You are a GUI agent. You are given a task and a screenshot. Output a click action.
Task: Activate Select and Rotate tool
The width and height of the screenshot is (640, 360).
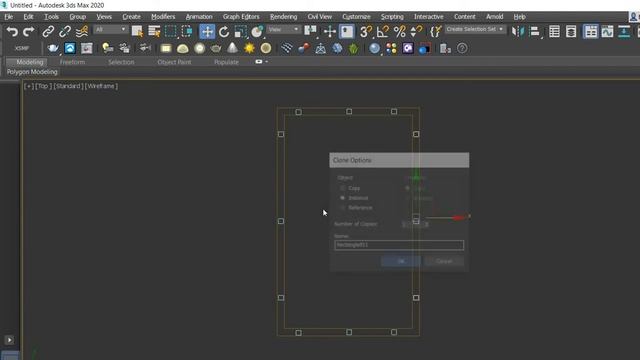[224, 31]
